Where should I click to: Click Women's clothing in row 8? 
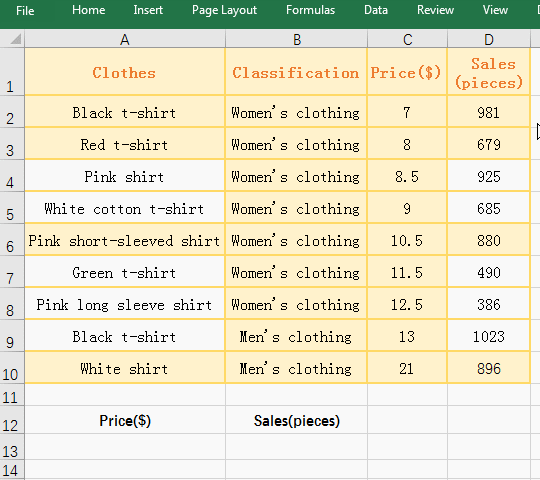coord(296,304)
